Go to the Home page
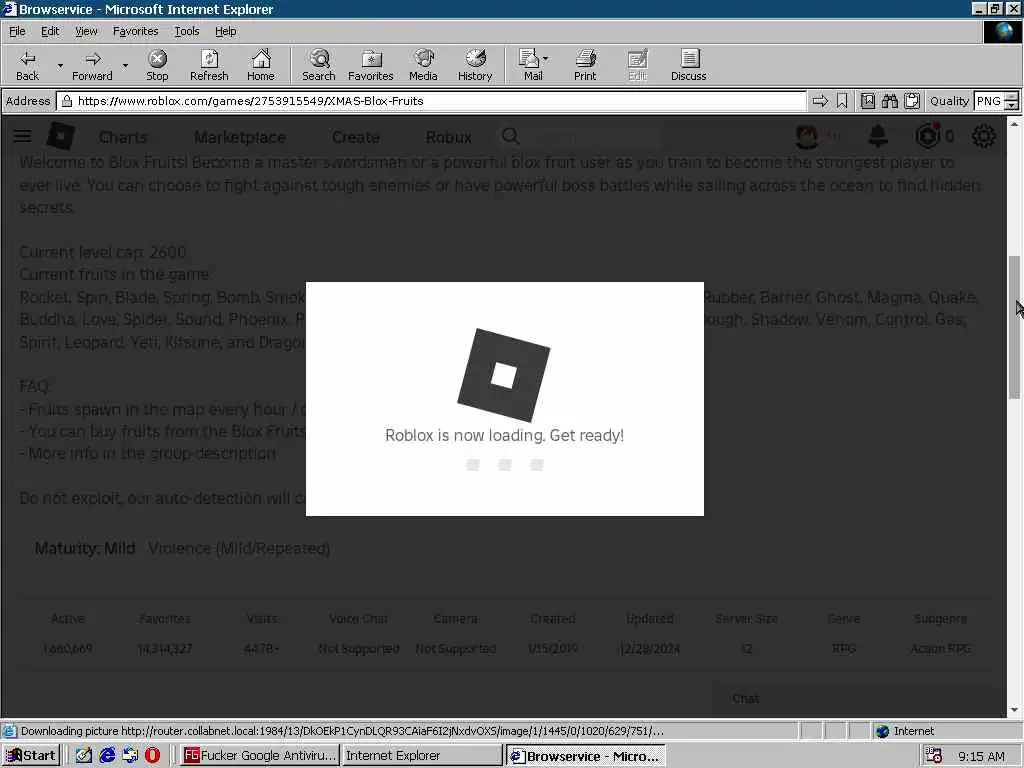This screenshot has height=768, width=1024. [261, 65]
